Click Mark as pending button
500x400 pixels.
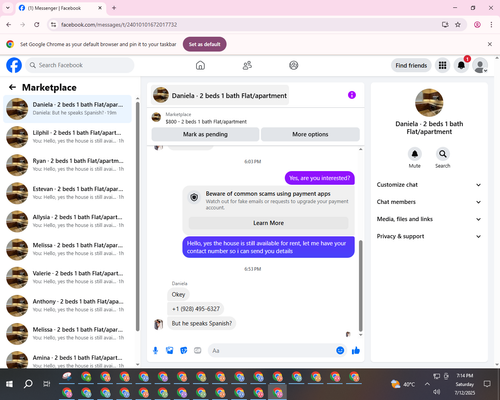(205, 134)
